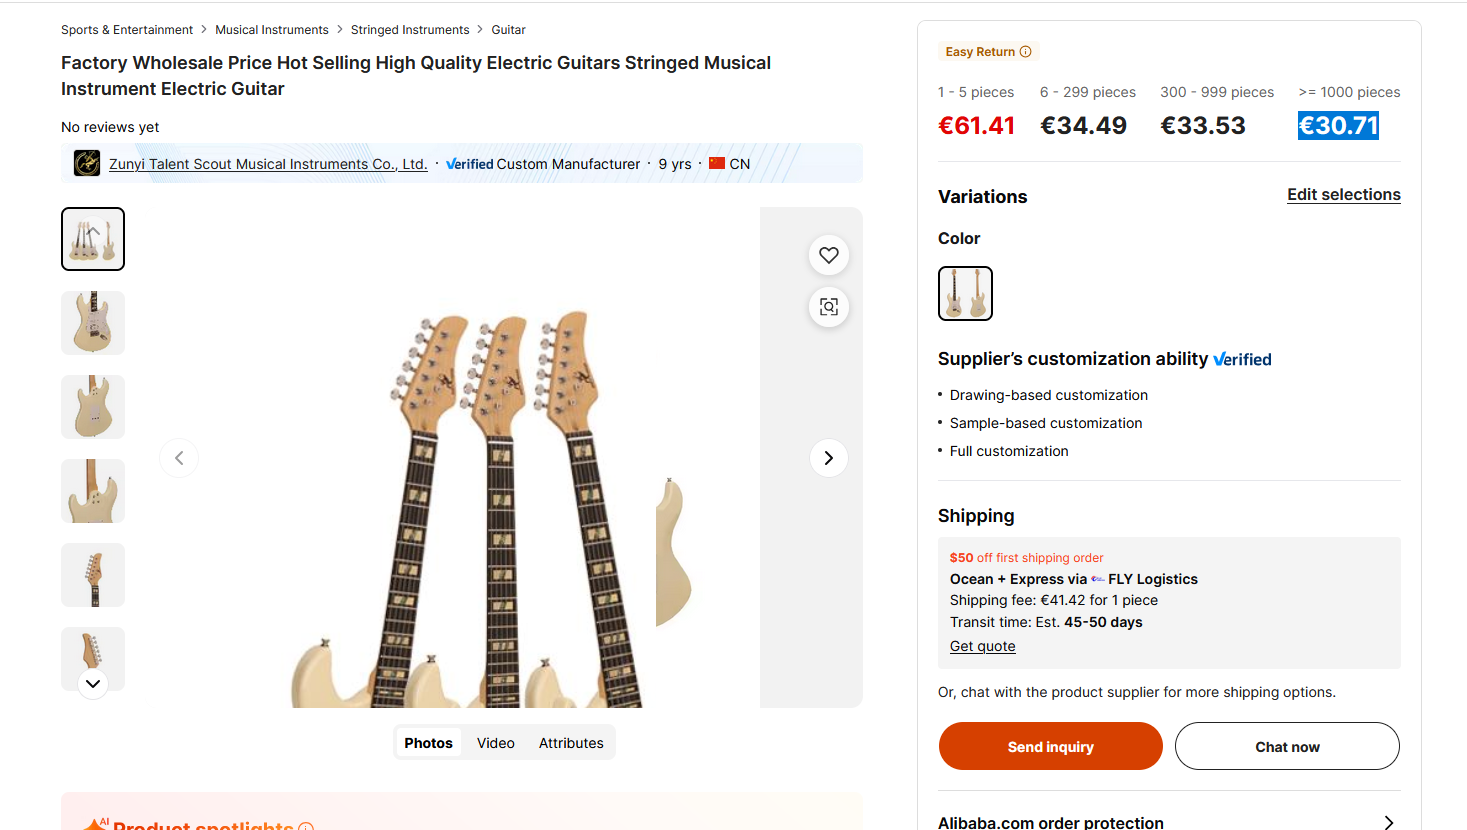This screenshot has width=1467, height=830.
Task: Switch to the Attributes tab
Action: pos(571,743)
